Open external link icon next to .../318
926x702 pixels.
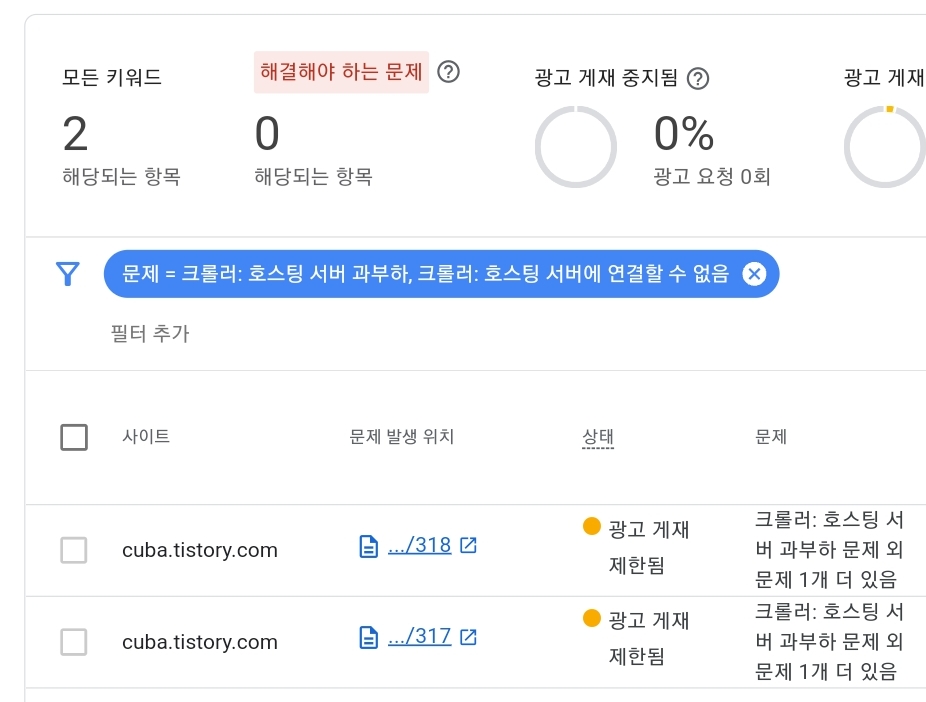pyautogui.click(x=468, y=545)
